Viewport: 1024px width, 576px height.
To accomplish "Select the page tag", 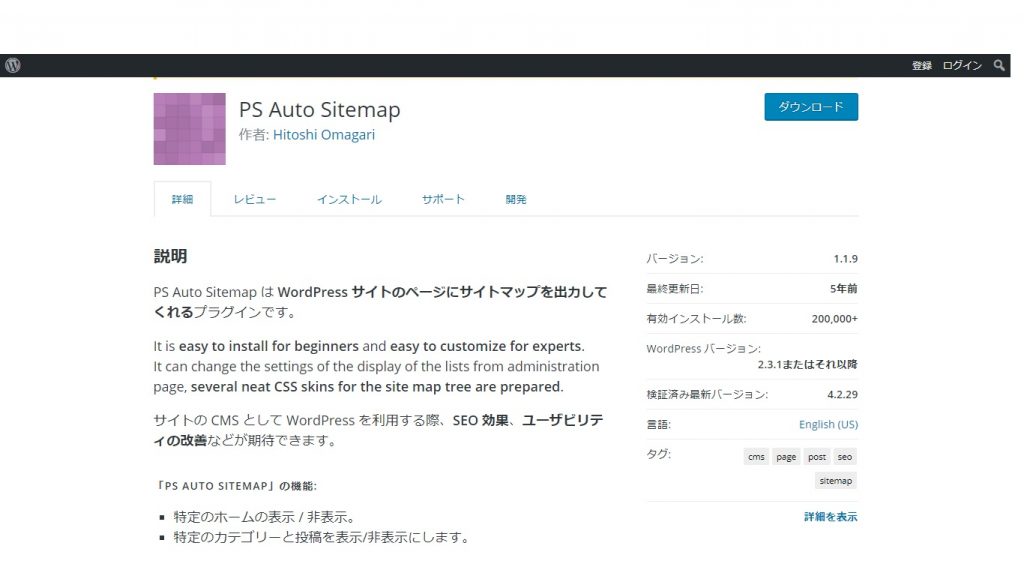I will (x=786, y=456).
